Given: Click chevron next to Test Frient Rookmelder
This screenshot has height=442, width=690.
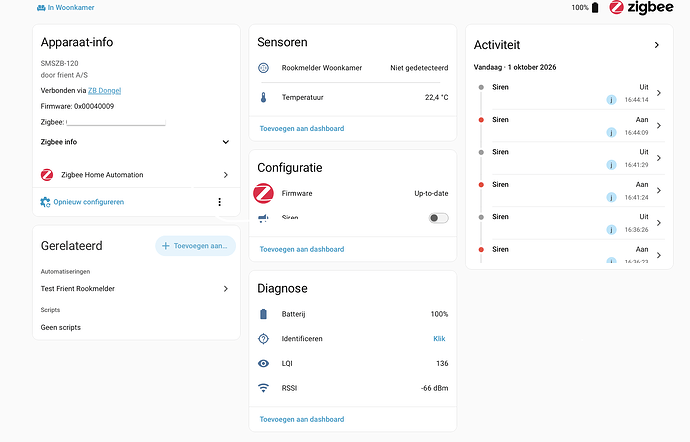Looking at the screenshot, I should pos(226,289).
